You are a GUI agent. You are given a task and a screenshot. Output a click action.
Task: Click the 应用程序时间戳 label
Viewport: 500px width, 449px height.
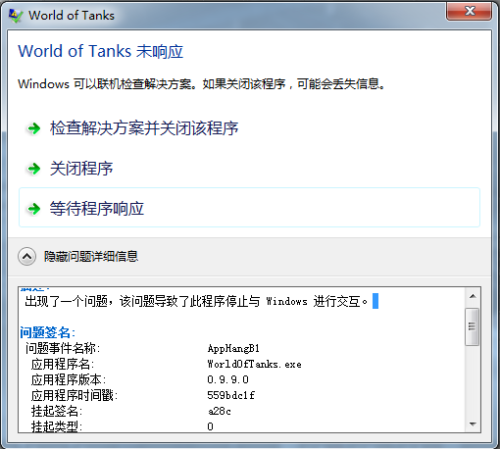tap(74, 395)
